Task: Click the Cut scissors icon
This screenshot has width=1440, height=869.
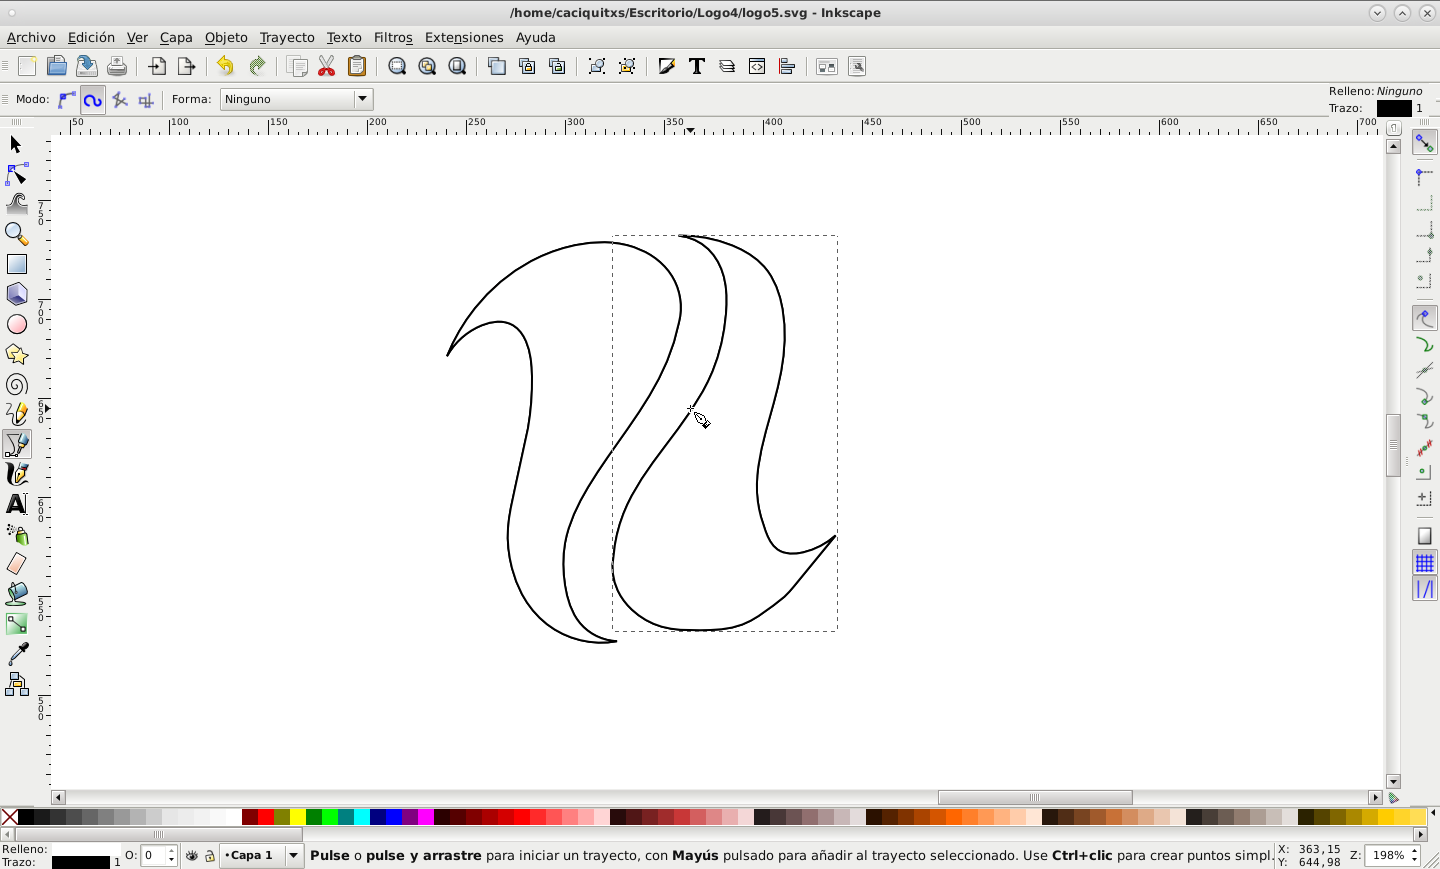Action: 327,67
